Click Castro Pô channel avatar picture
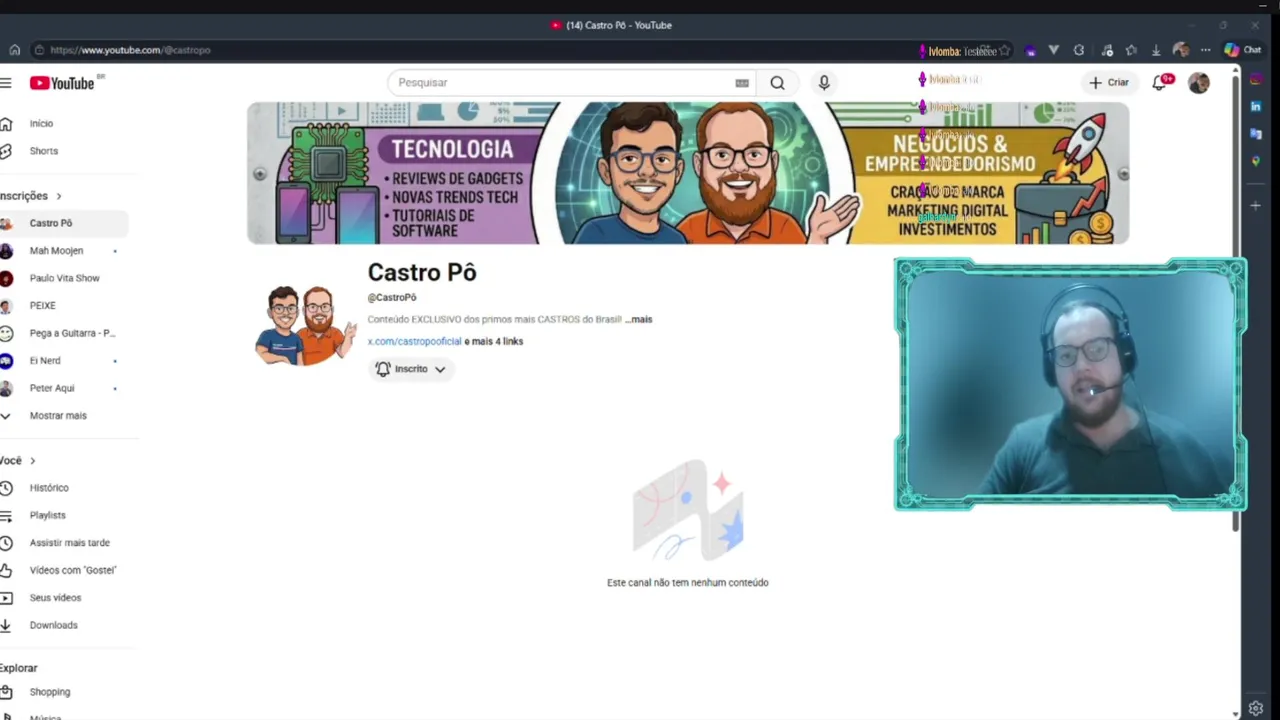The height and width of the screenshot is (720, 1280). [305, 324]
